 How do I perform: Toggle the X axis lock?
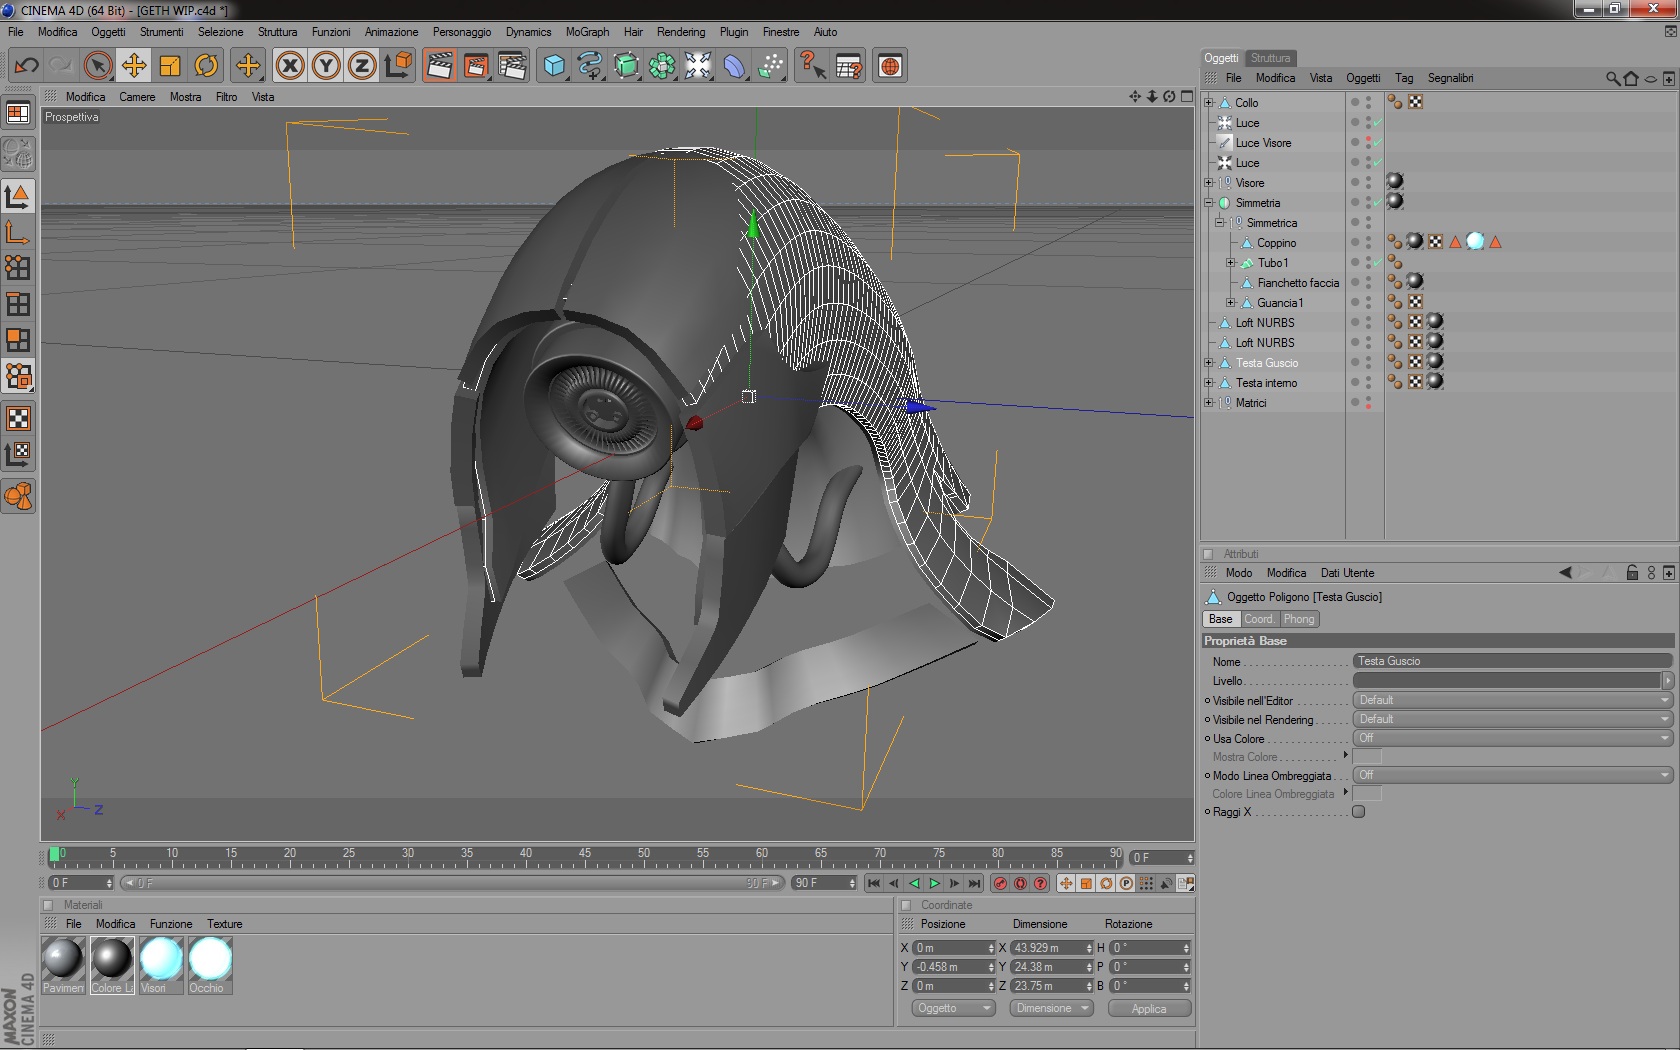point(290,66)
